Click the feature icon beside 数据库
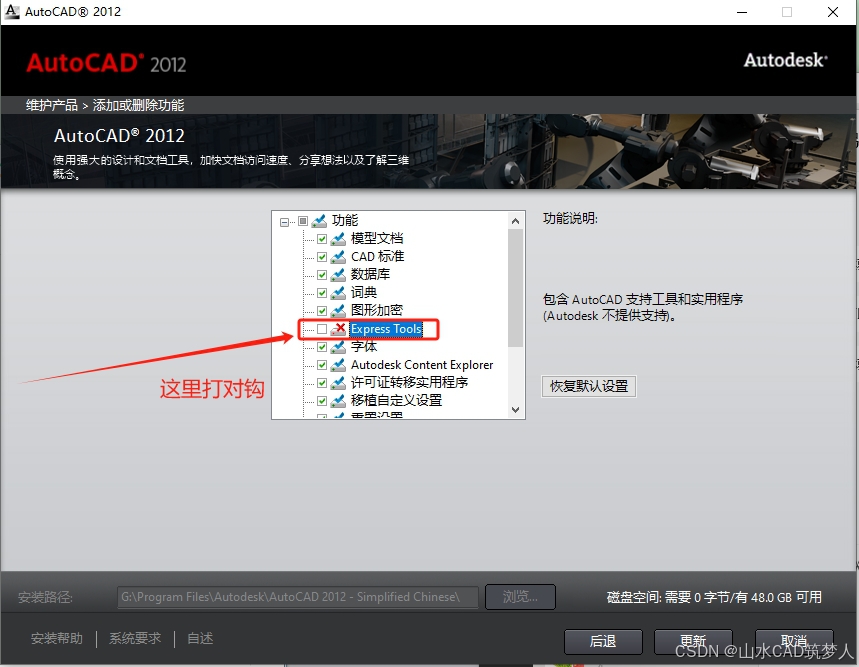This screenshot has height=667, width=859. 338,274
